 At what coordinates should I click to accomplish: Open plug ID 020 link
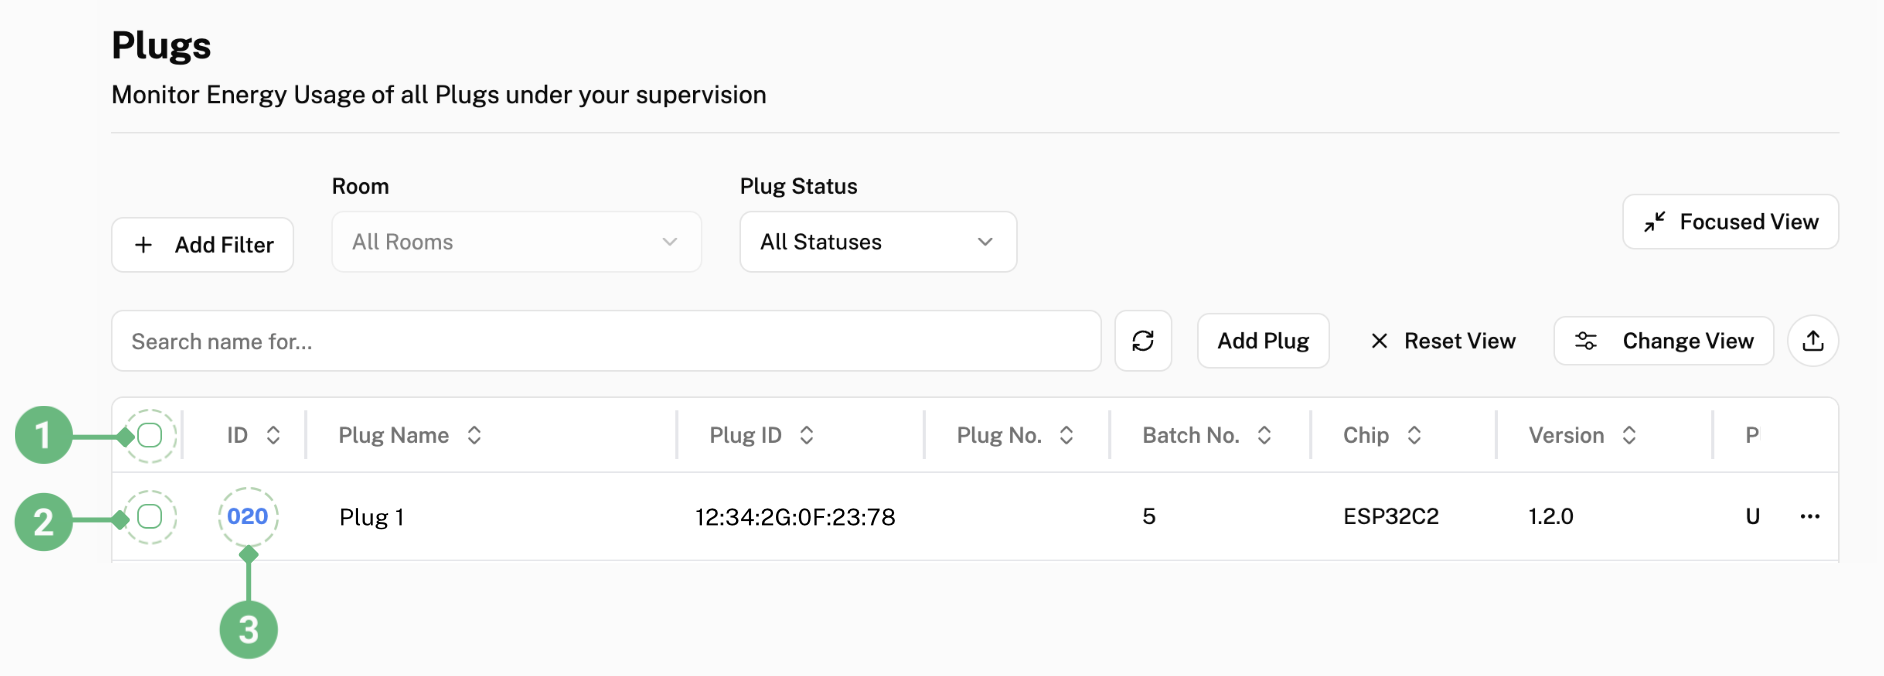point(247,516)
